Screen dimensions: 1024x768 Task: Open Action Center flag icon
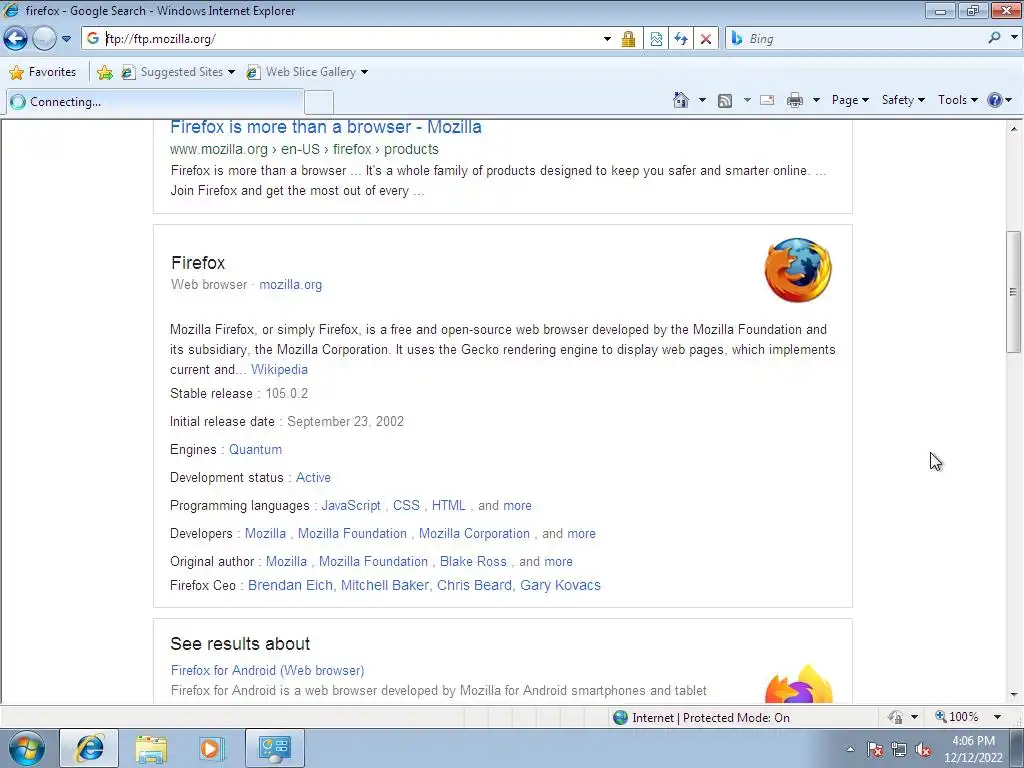[x=875, y=750]
